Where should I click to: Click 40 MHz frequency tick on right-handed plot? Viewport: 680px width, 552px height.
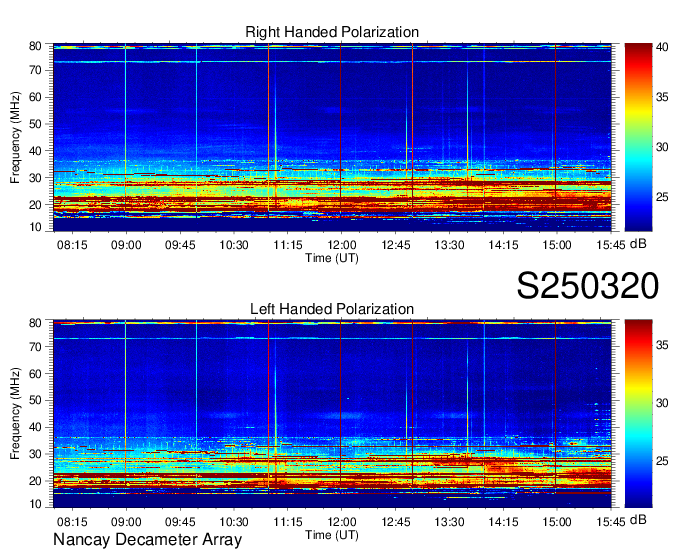pyautogui.click(x=35, y=151)
